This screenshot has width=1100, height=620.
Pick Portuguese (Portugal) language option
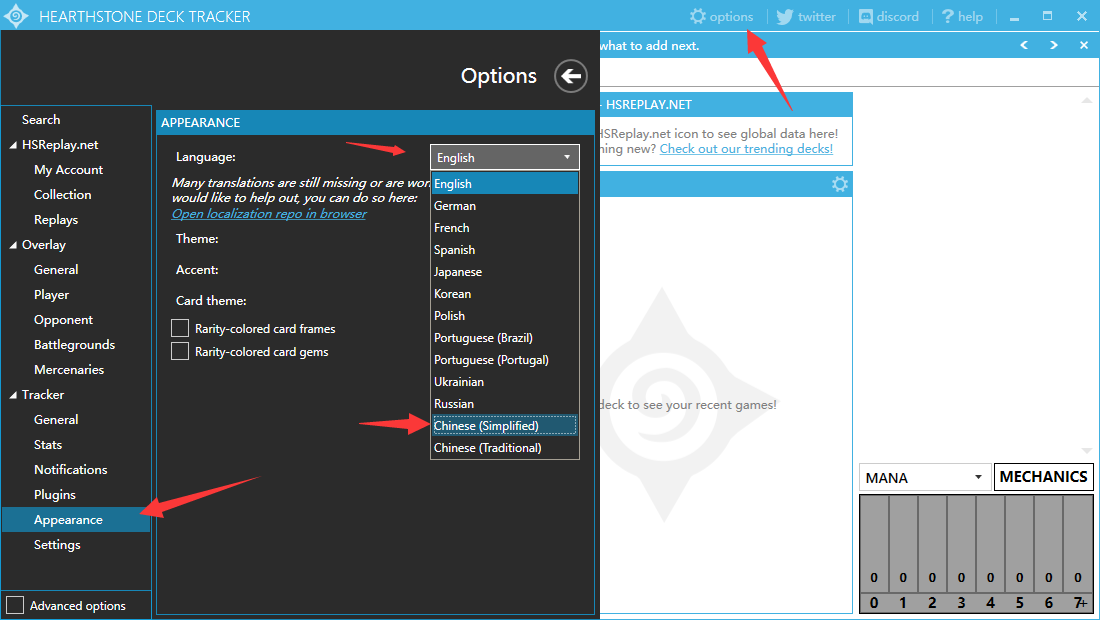[504, 360]
